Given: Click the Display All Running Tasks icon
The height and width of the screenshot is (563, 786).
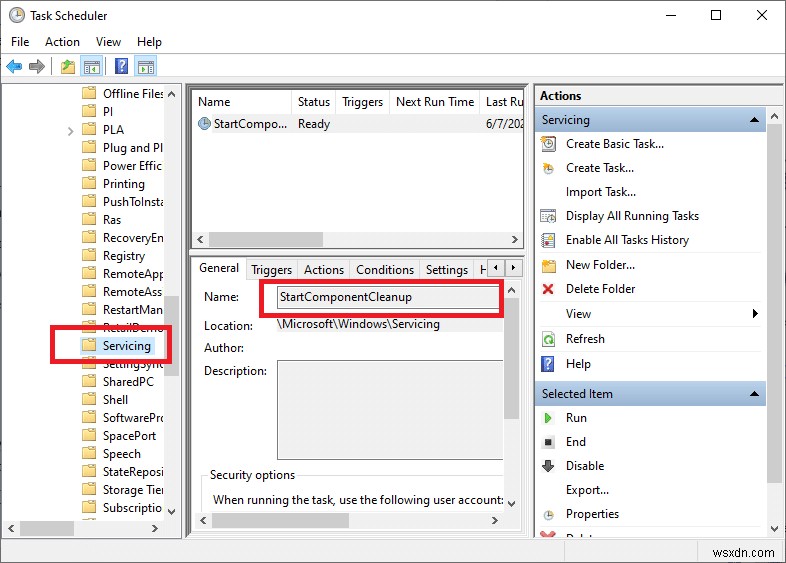Looking at the screenshot, I should [x=548, y=216].
